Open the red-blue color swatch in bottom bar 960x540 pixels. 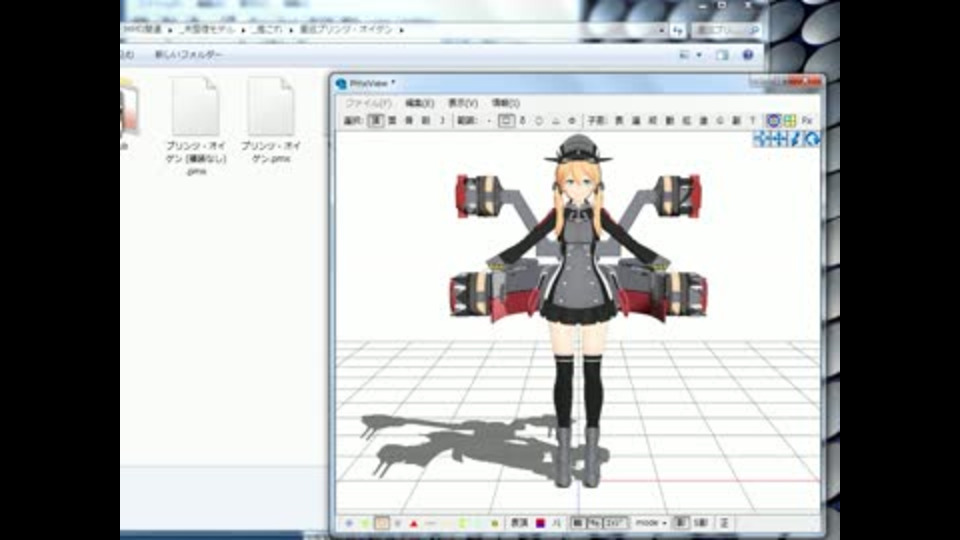point(540,523)
